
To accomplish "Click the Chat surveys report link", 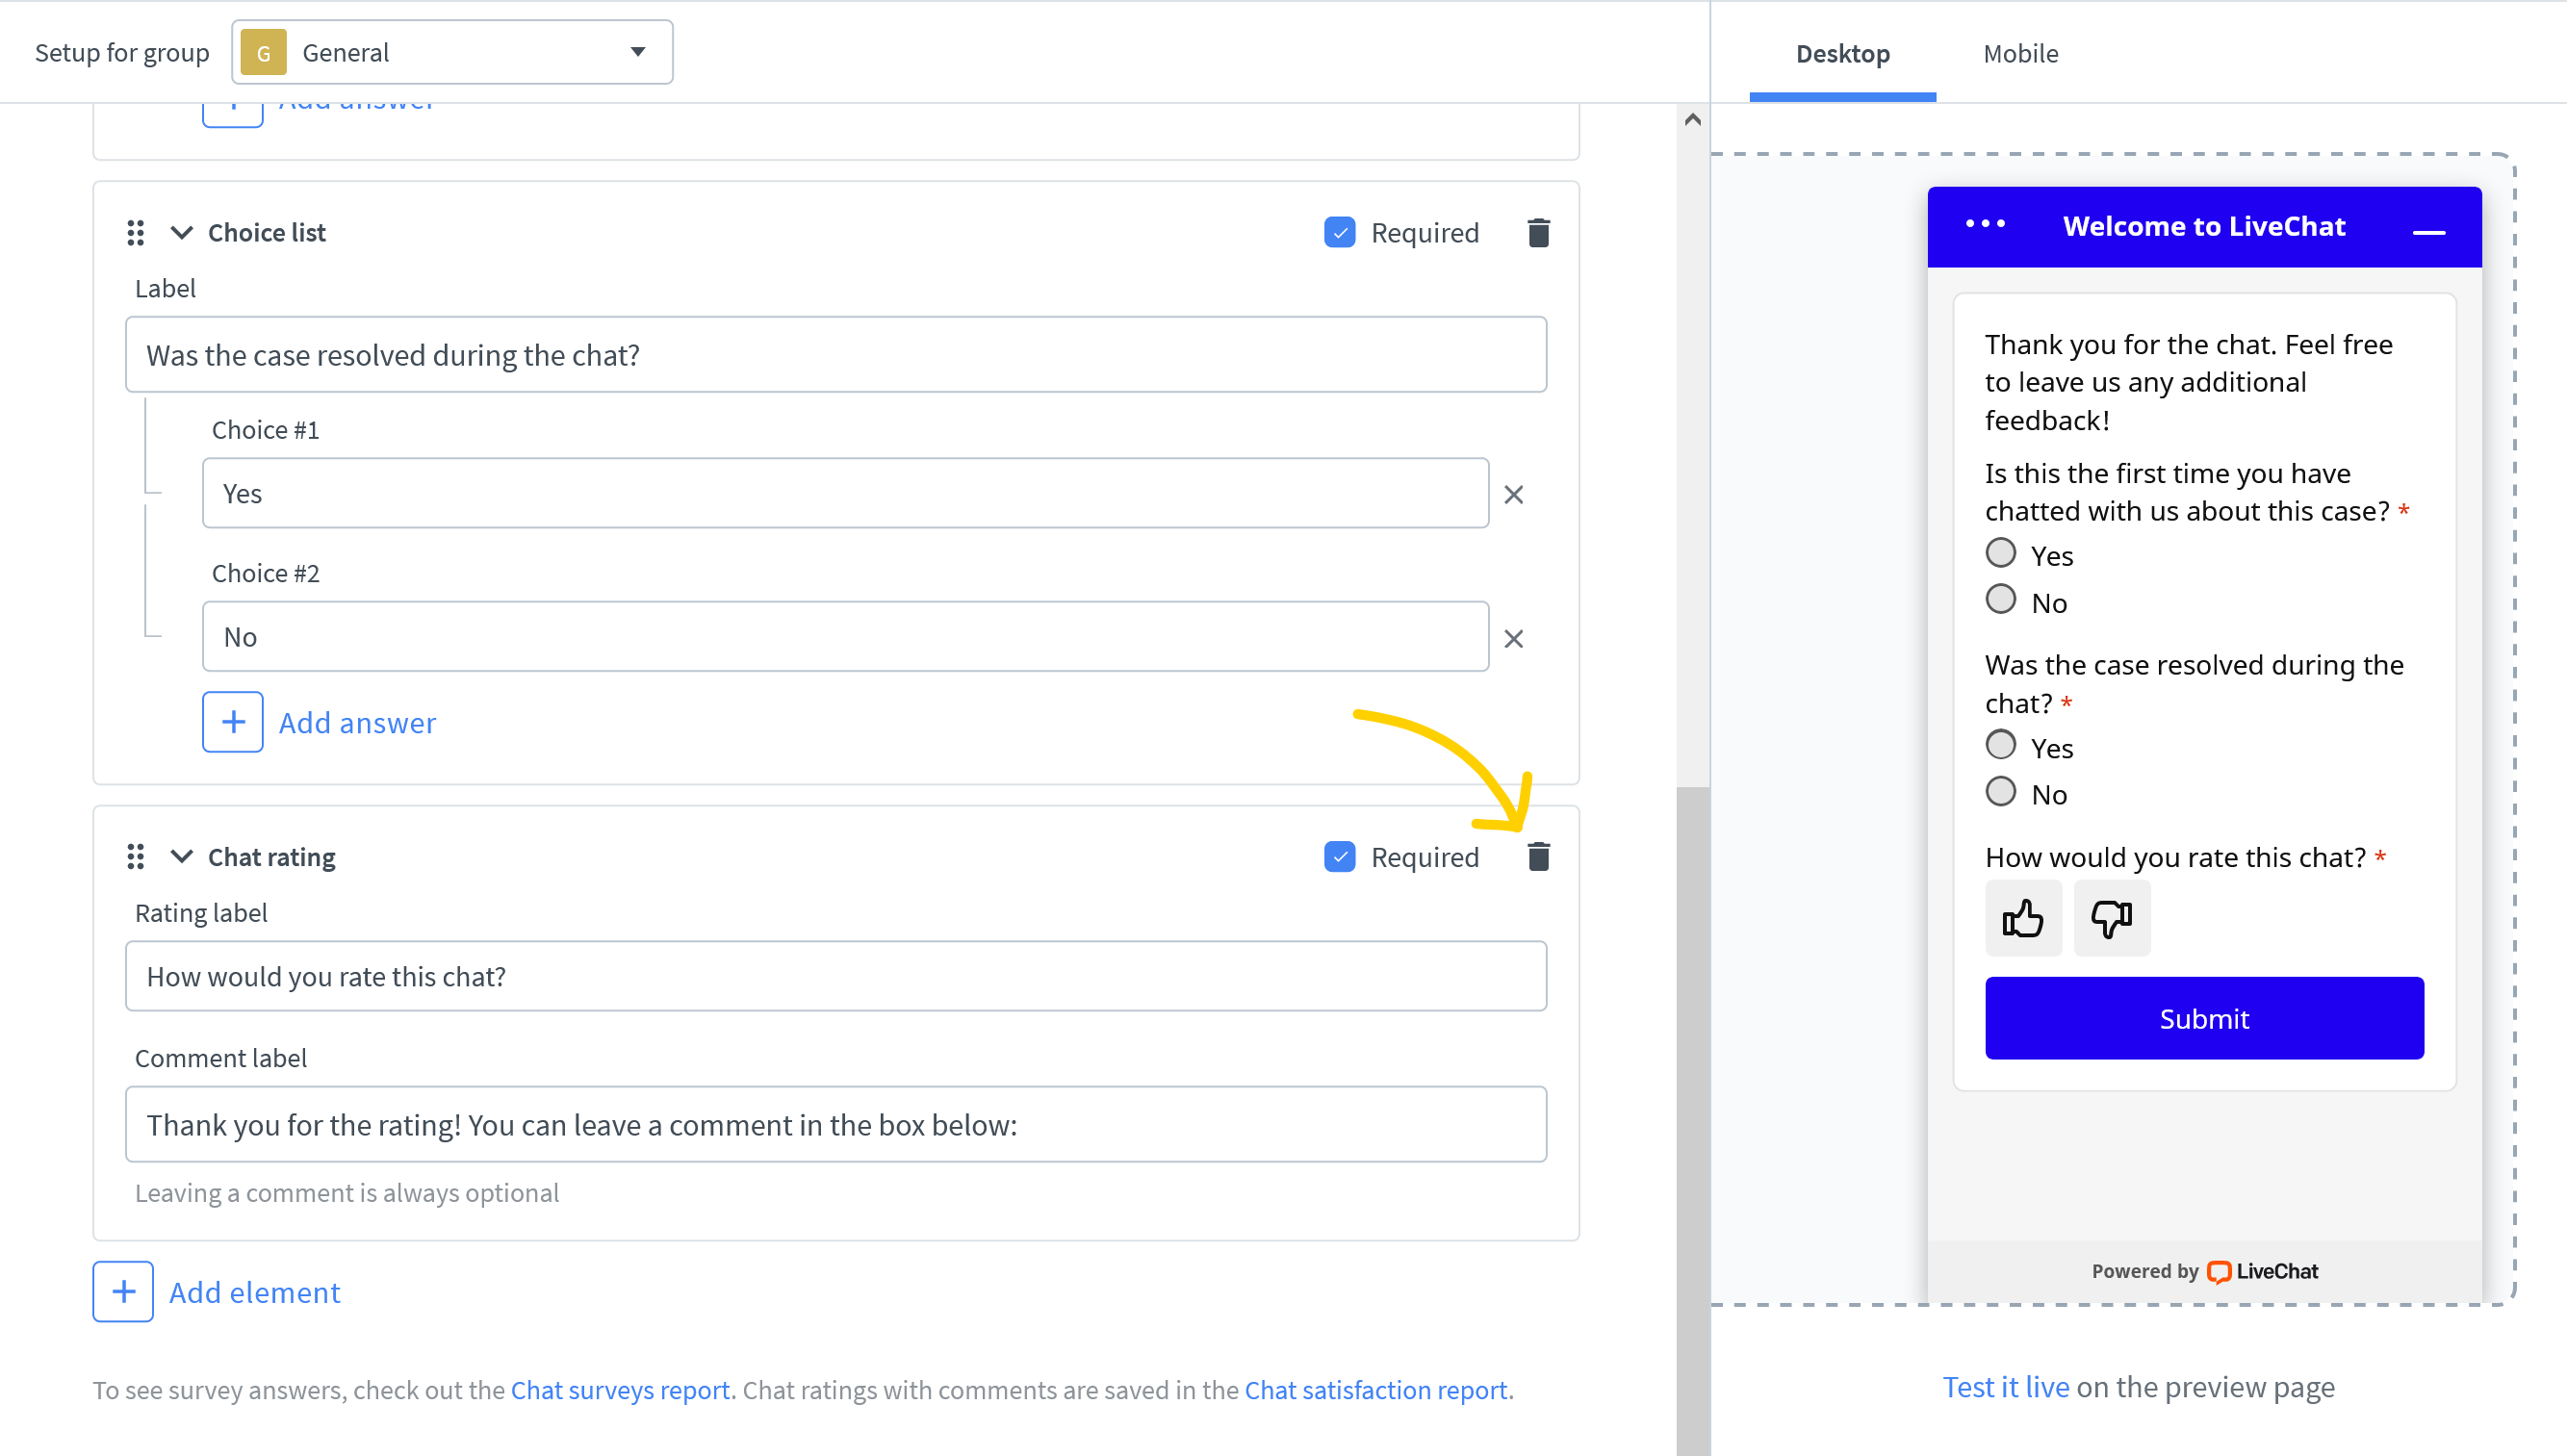I will (x=621, y=1389).
